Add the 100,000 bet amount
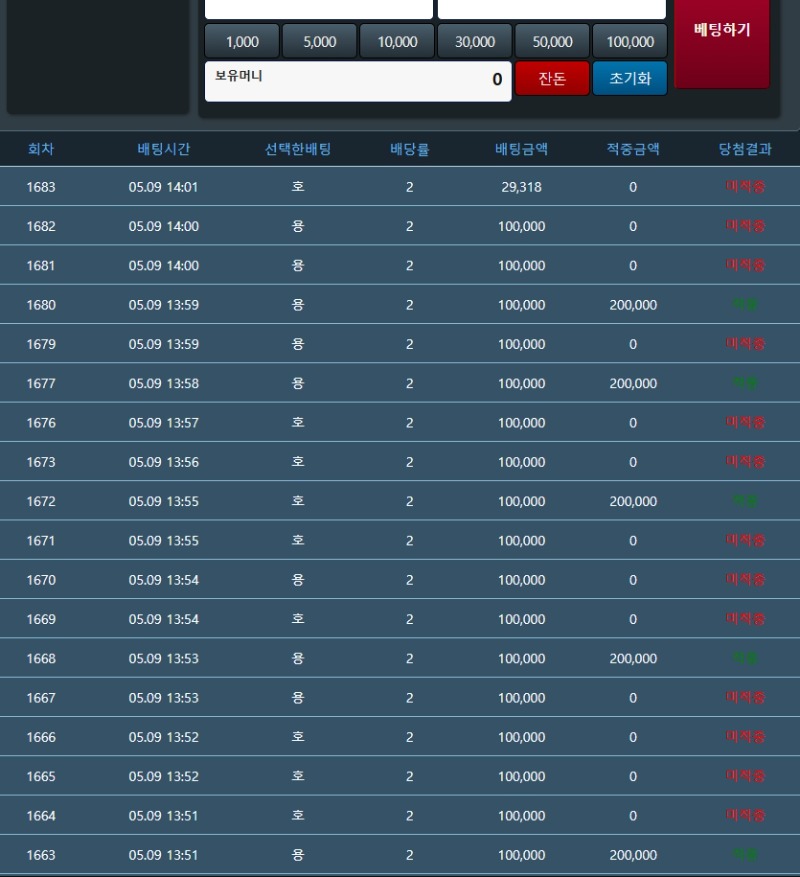The image size is (800, 877). (630, 41)
